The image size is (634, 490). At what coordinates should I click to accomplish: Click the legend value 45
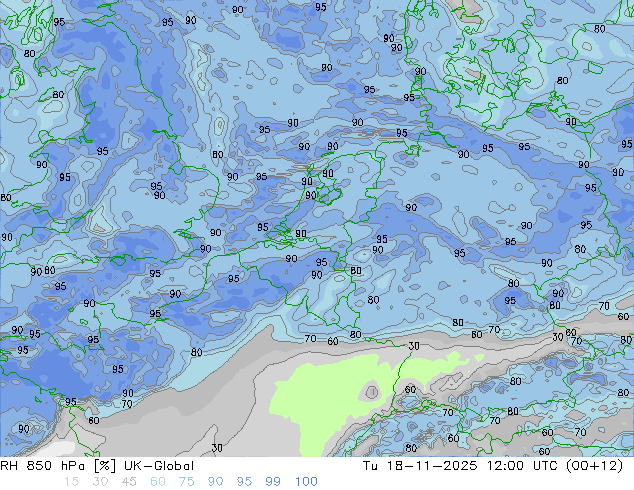point(129,481)
